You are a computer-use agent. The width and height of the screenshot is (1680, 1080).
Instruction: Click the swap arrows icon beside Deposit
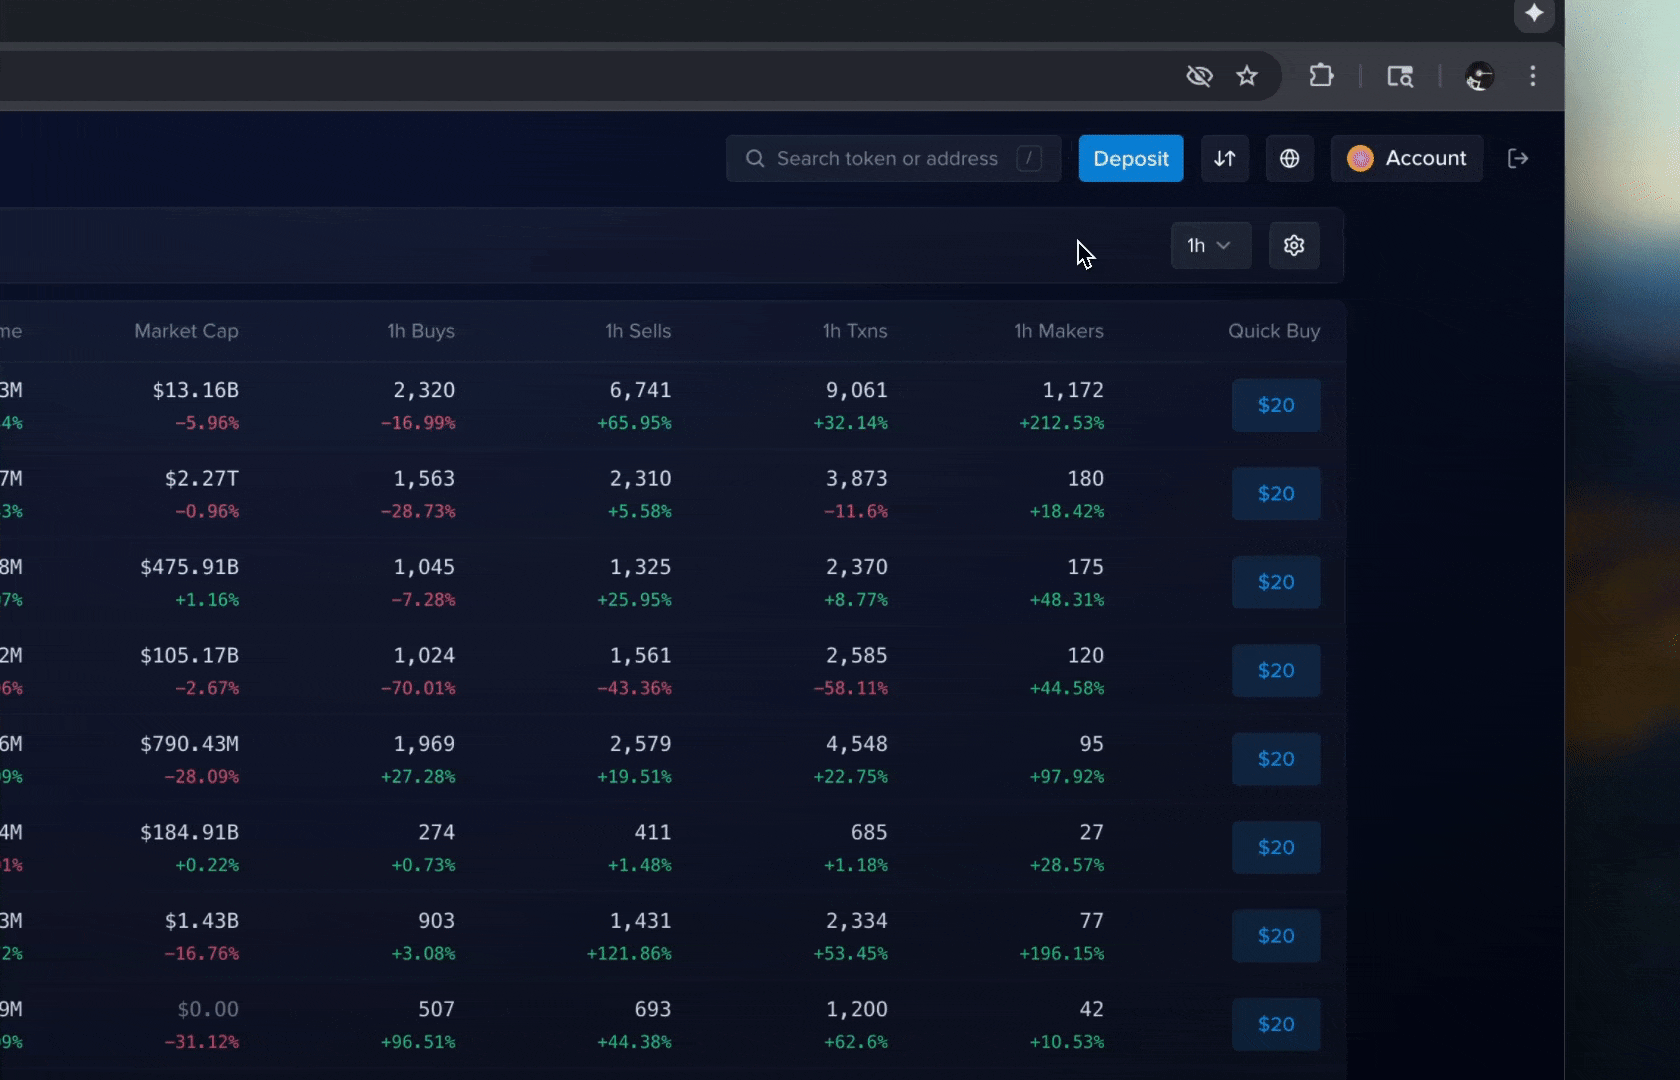point(1225,159)
